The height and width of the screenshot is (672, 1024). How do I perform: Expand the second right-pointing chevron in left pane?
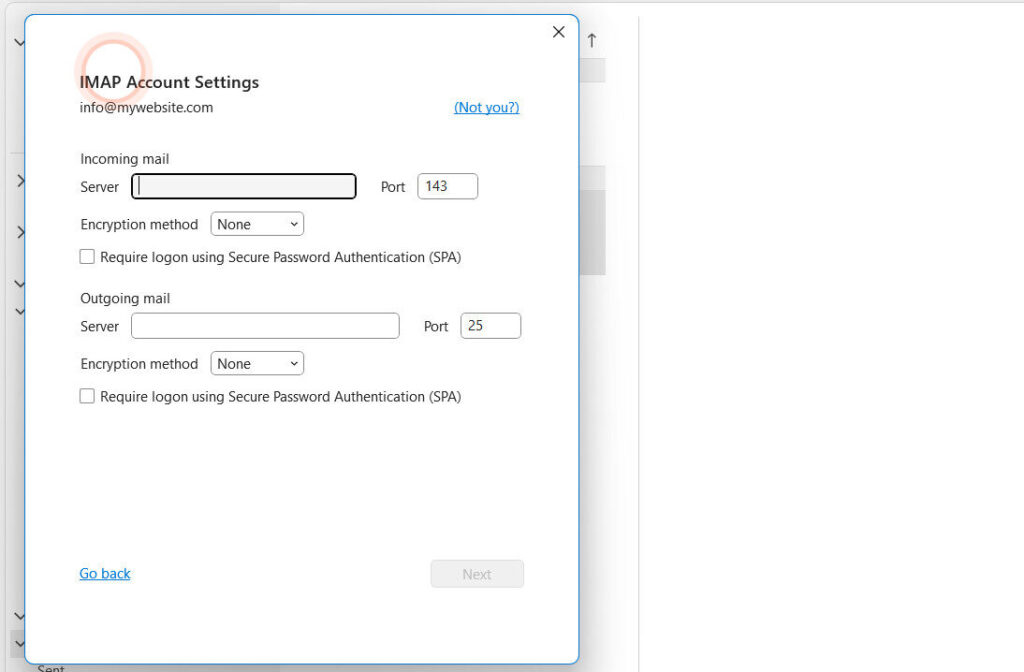tap(18, 232)
